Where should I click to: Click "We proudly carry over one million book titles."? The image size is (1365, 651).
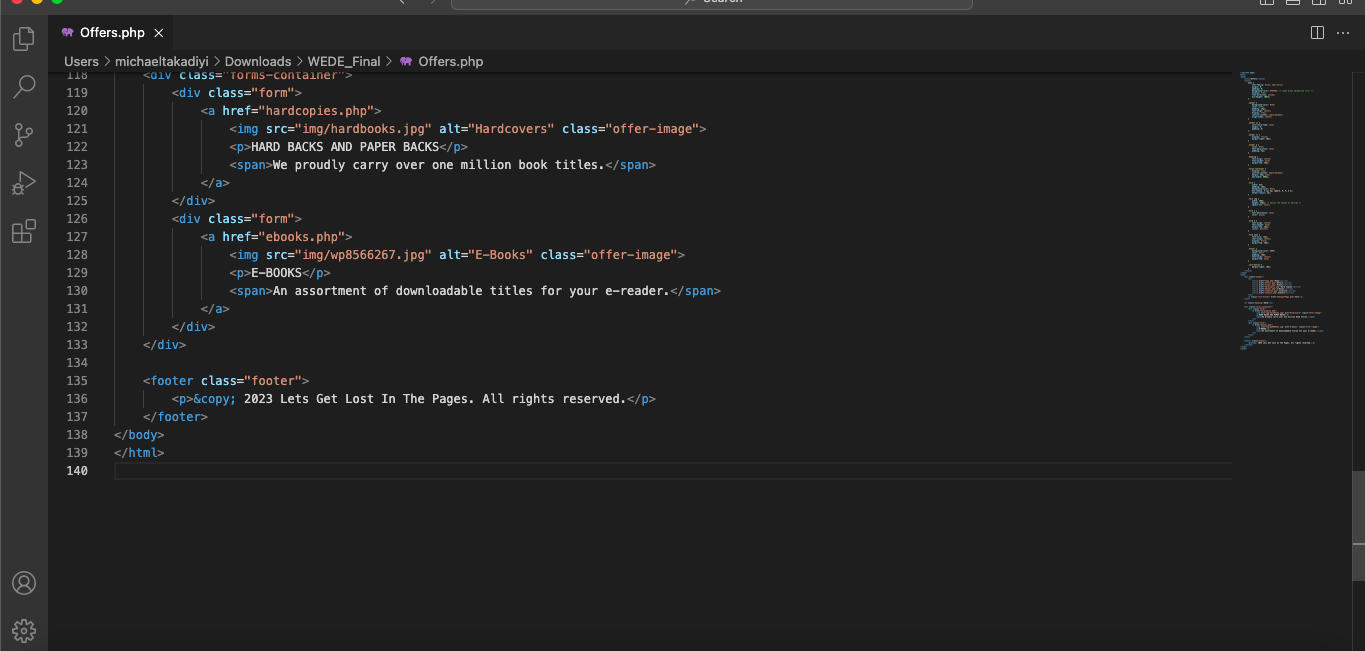pos(439,165)
